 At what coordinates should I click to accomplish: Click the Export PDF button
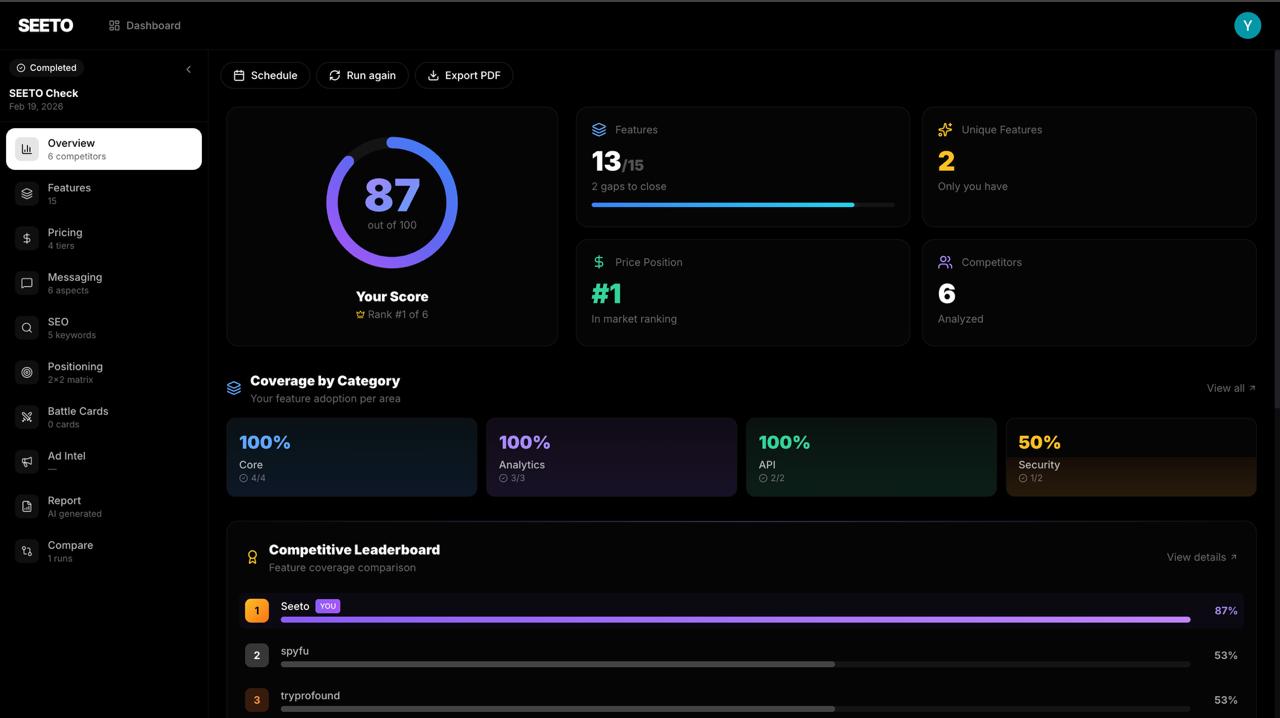click(x=464, y=75)
